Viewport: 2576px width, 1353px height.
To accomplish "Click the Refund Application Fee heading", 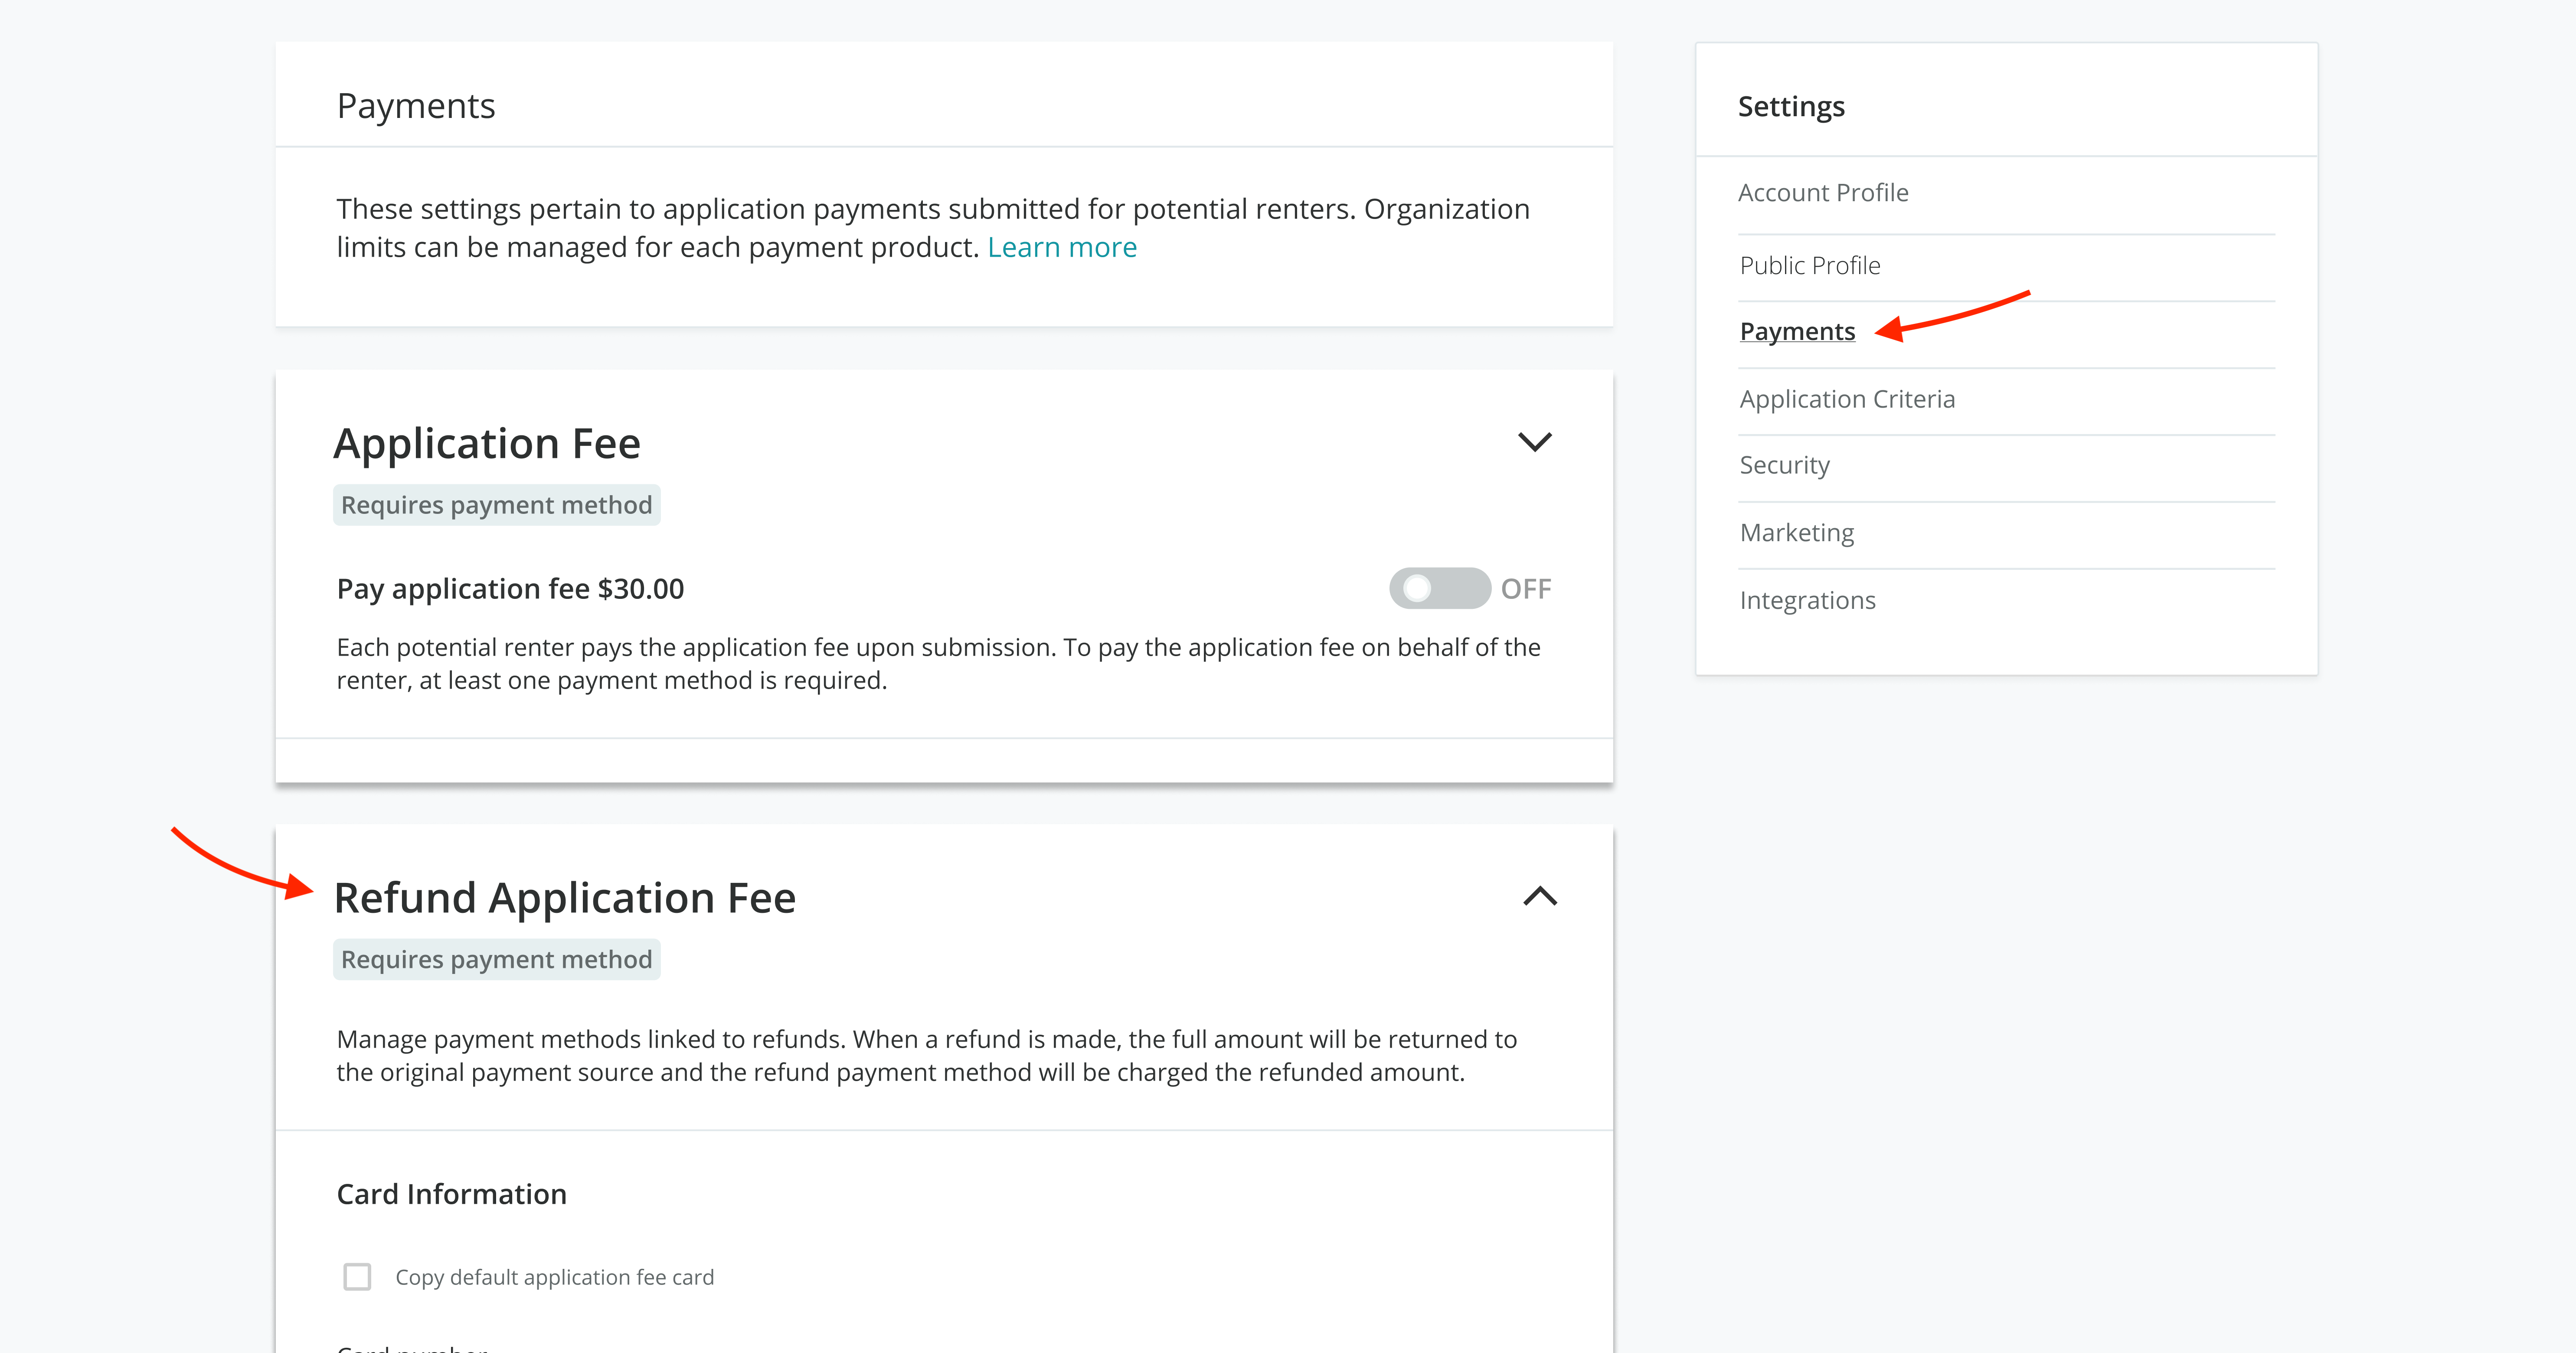I will 564,897.
